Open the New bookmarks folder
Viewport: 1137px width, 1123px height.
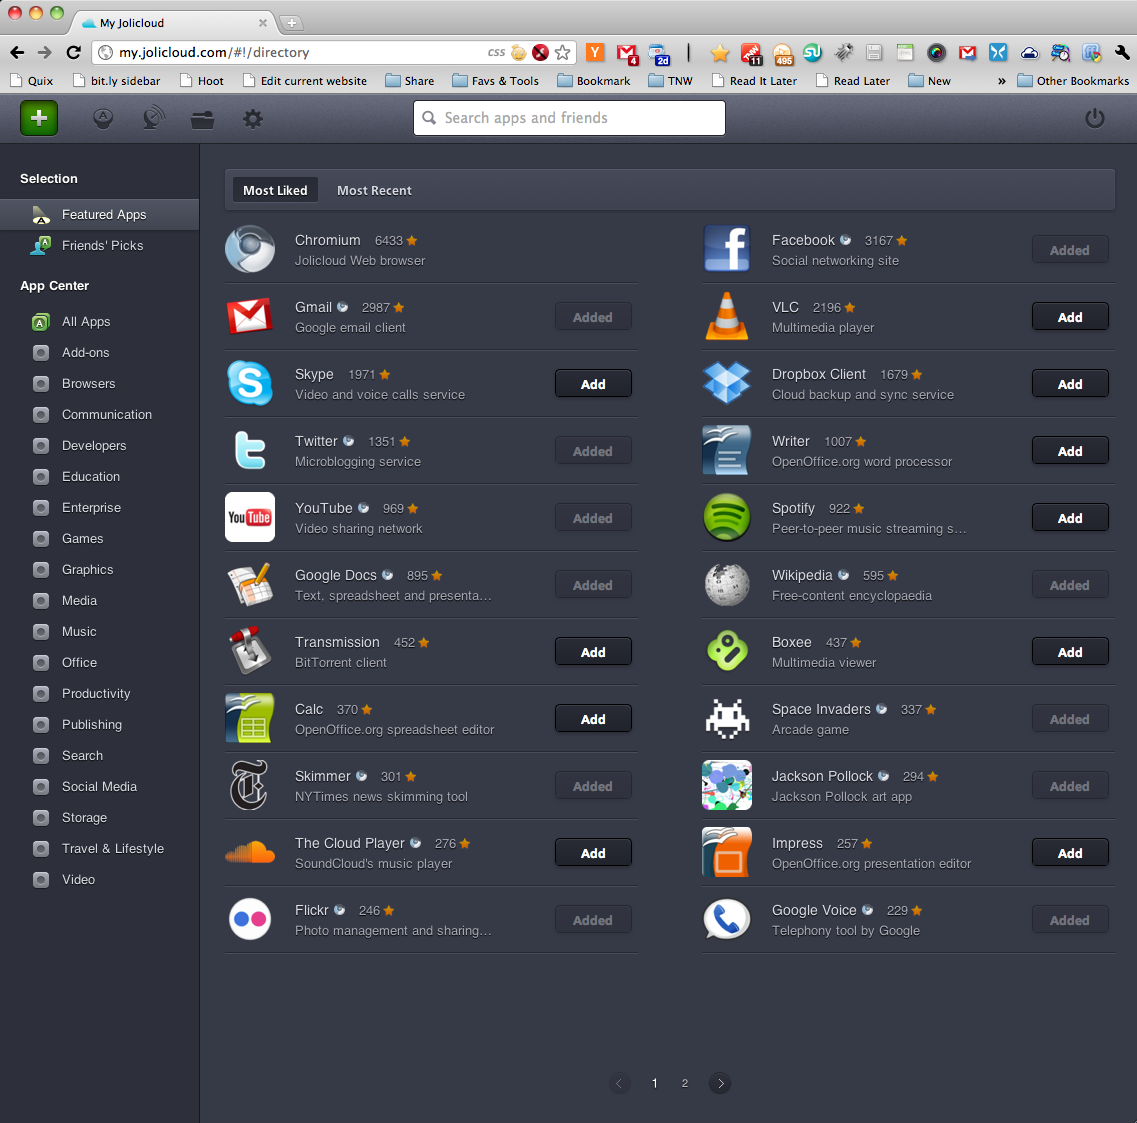coord(930,80)
